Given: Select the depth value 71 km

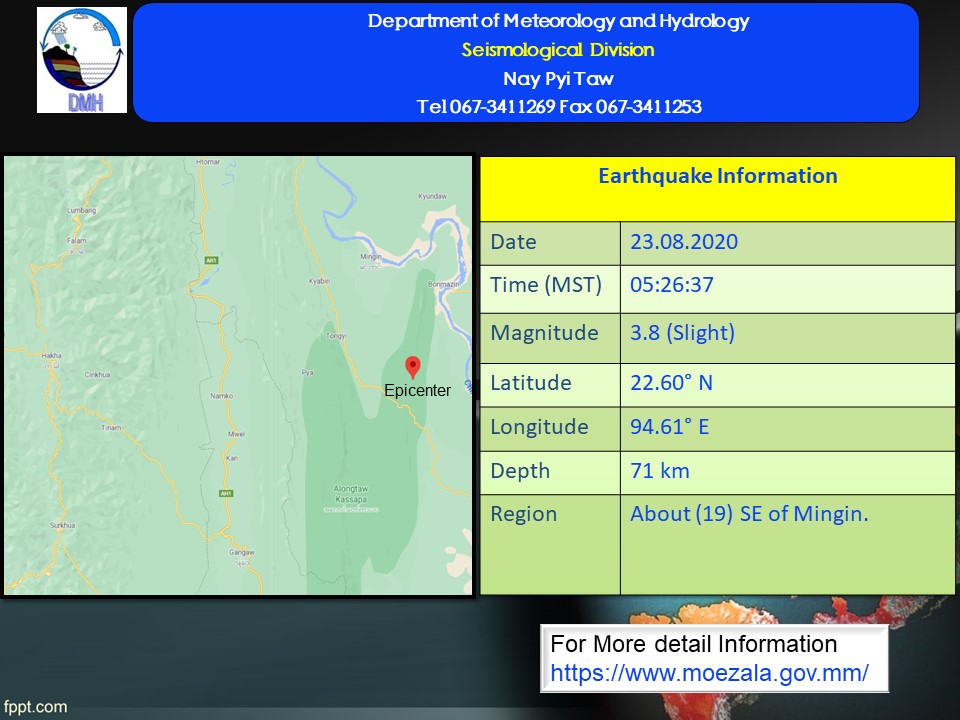Looking at the screenshot, I should 659,471.
